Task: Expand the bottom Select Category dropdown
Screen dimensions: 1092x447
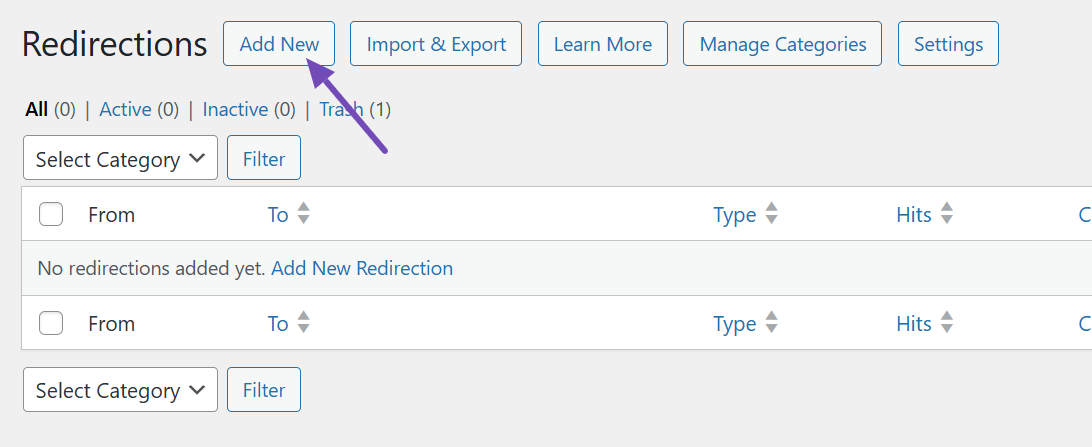Action: pyautogui.click(x=120, y=390)
